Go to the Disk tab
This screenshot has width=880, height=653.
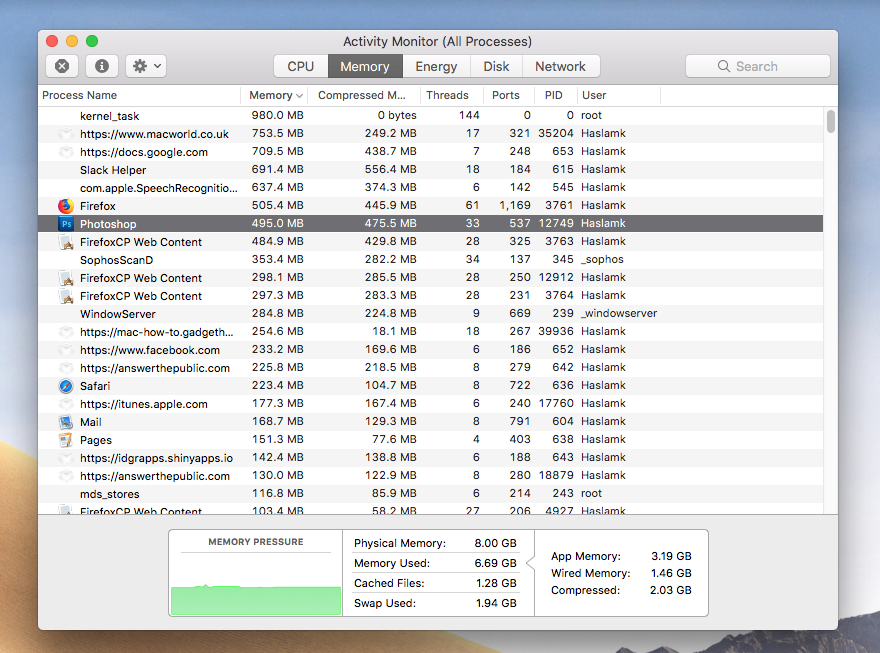pos(496,66)
